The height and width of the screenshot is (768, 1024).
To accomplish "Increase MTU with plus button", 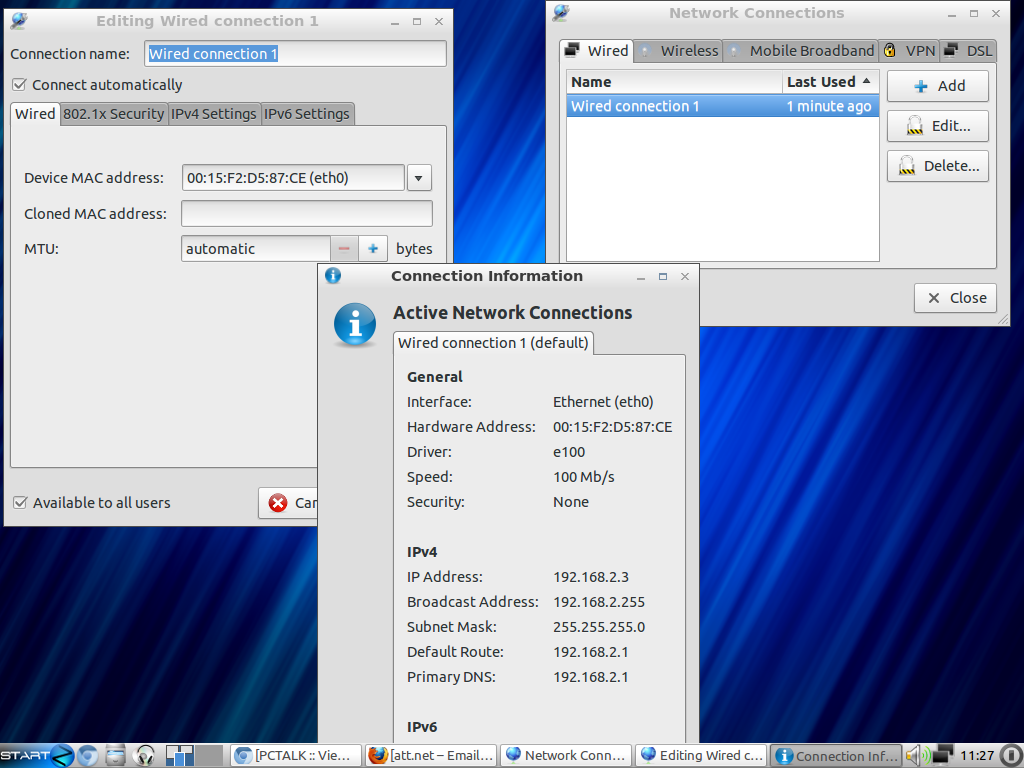I will point(373,249).
